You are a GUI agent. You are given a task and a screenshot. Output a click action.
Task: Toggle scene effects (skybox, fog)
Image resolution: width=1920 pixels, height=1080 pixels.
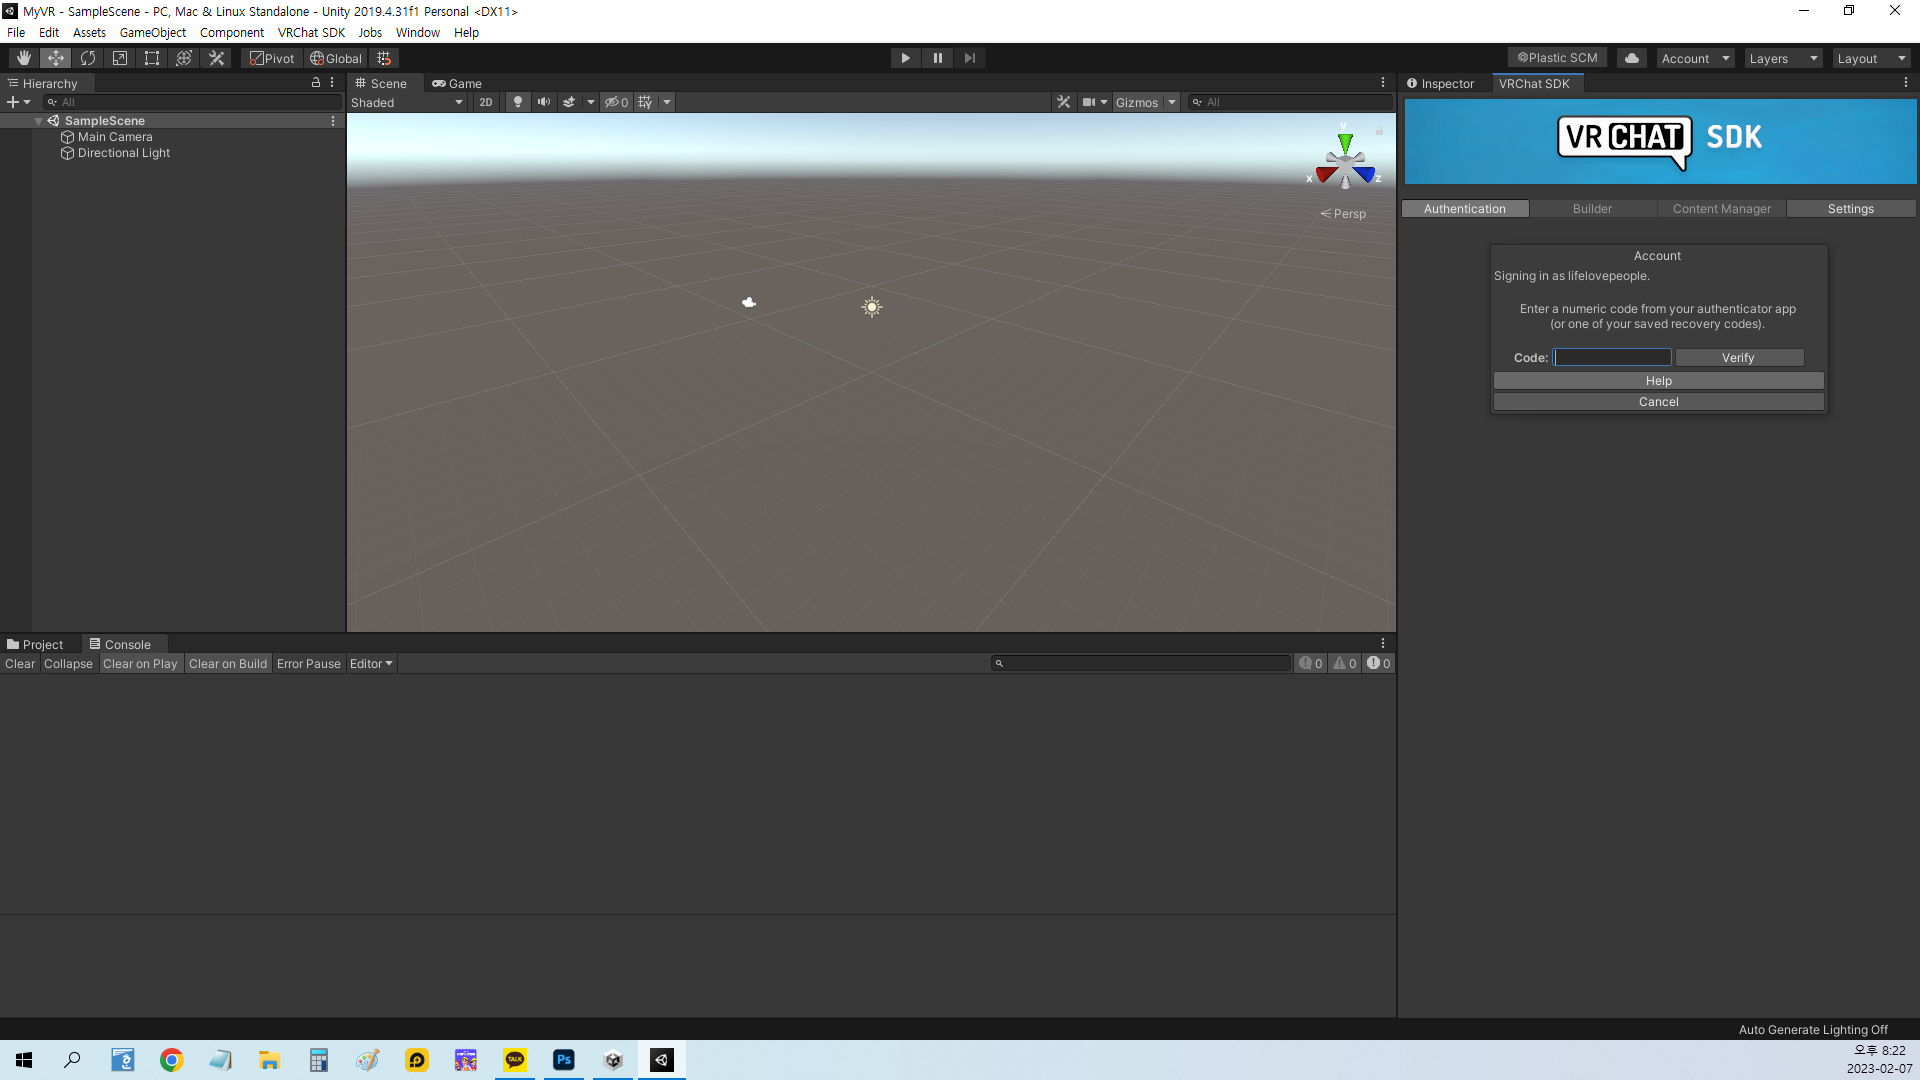569,102
